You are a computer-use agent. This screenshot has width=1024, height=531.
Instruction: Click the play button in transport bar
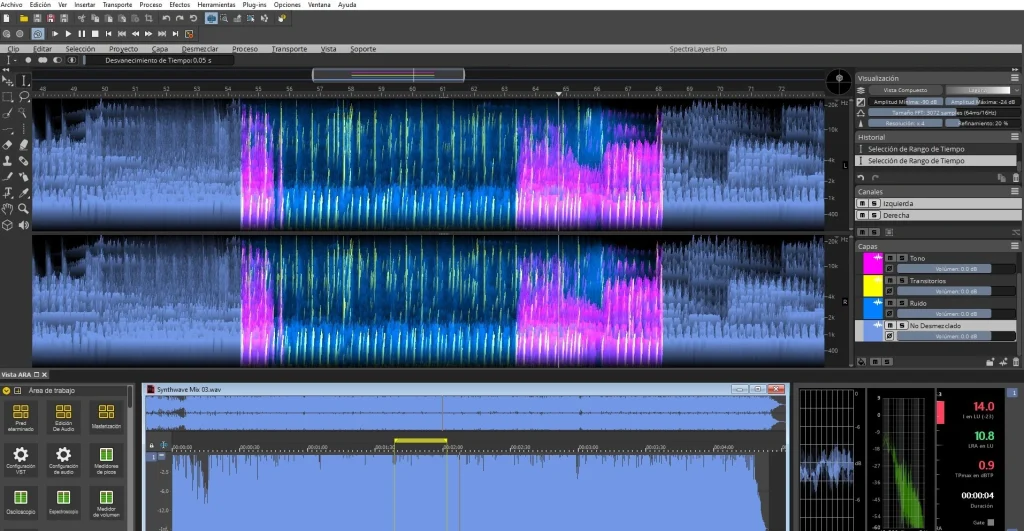[x=68, y=34]
